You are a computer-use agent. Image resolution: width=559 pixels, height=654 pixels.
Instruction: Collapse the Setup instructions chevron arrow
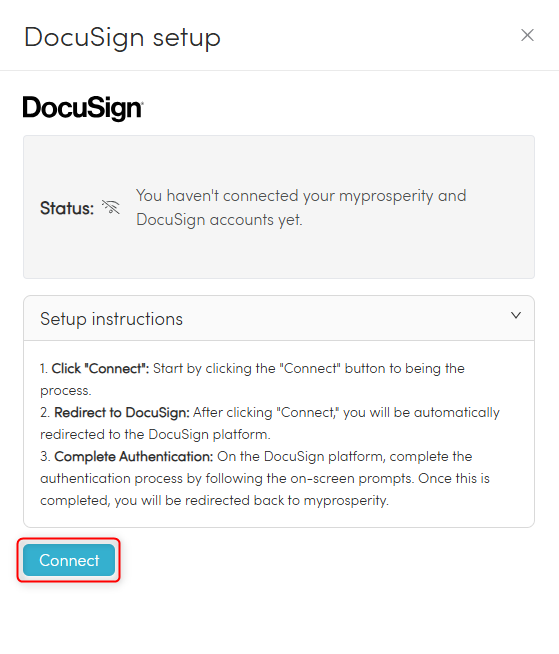point(516,315)
